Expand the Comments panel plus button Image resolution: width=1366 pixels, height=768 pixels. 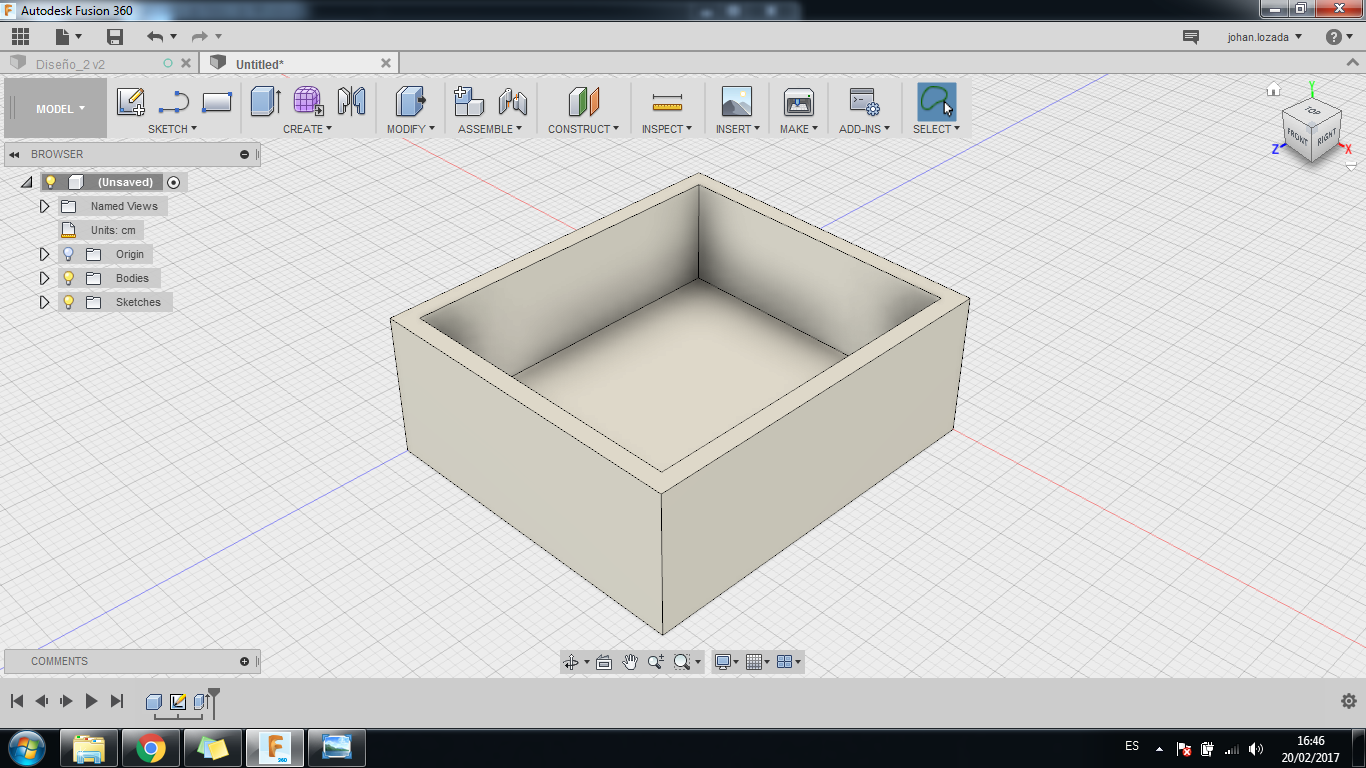coord(244,662)
